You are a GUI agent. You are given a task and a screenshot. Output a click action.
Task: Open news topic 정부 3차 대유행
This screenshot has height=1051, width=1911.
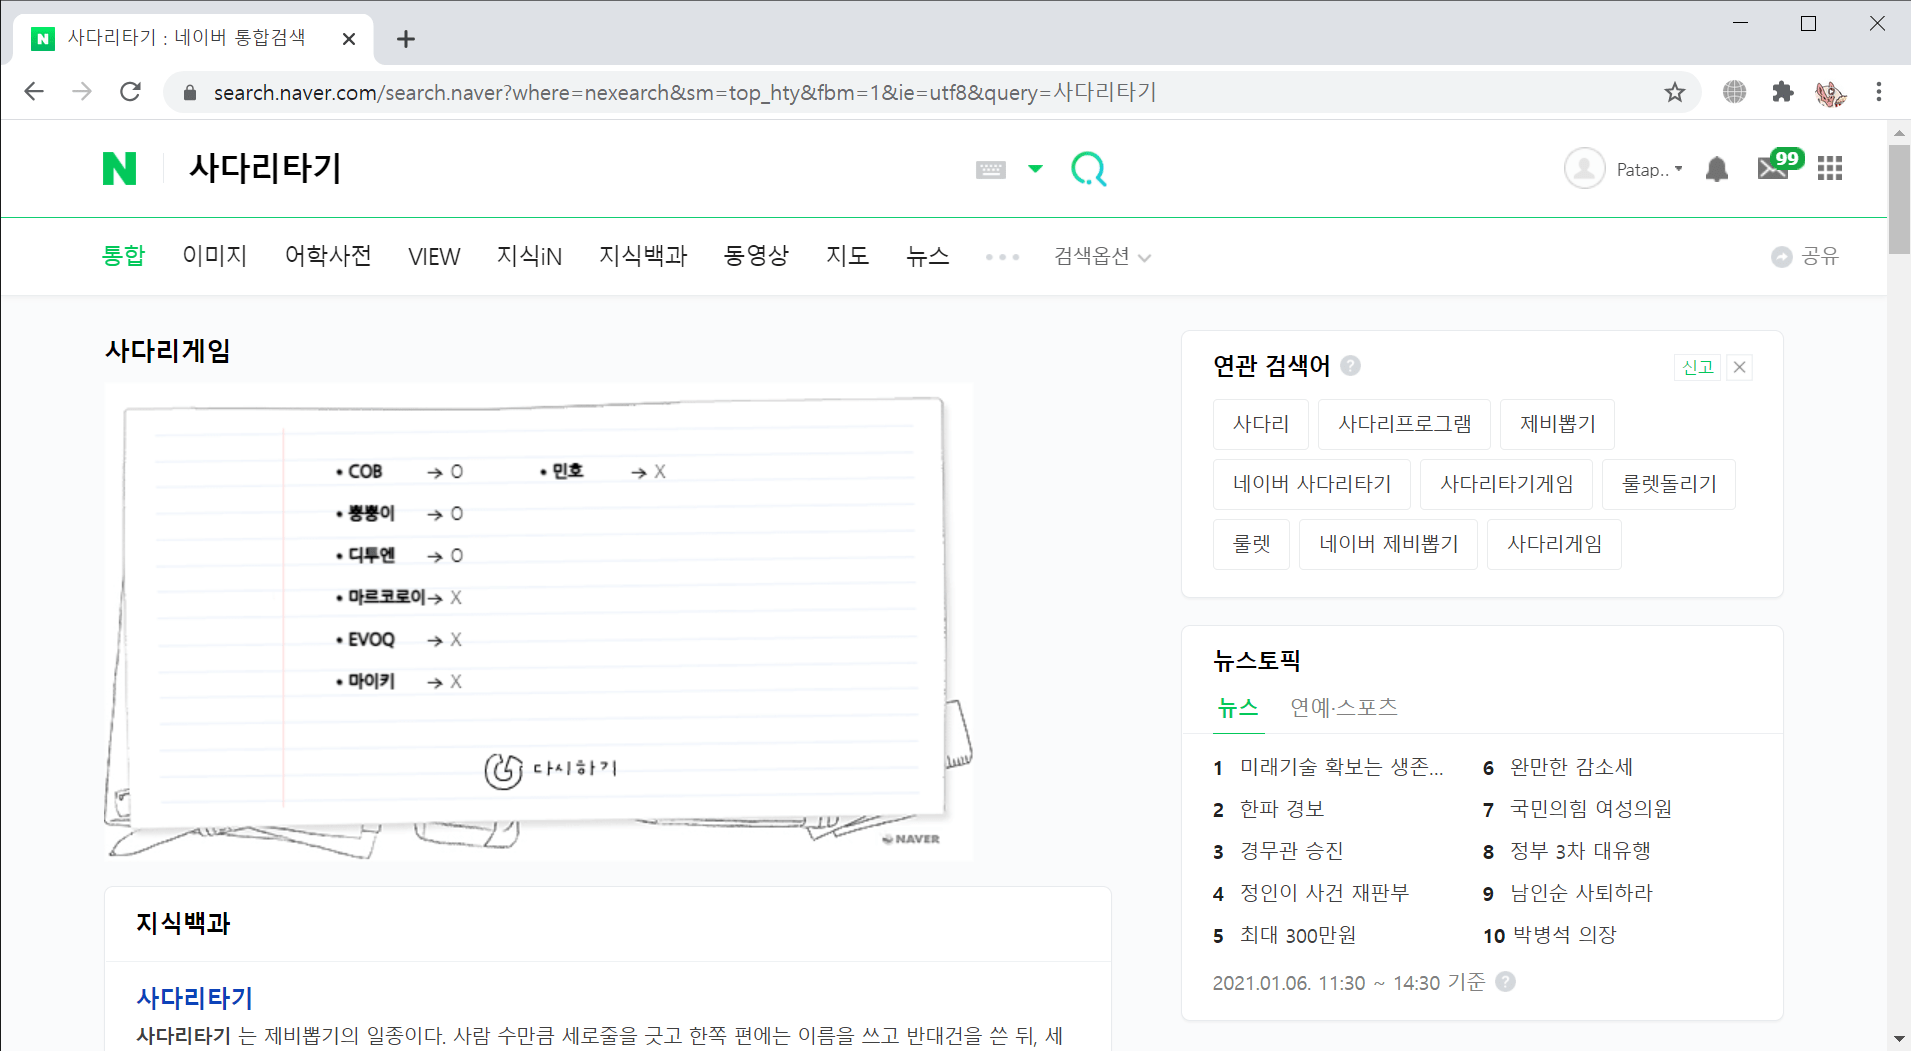tap(1580, 851)
